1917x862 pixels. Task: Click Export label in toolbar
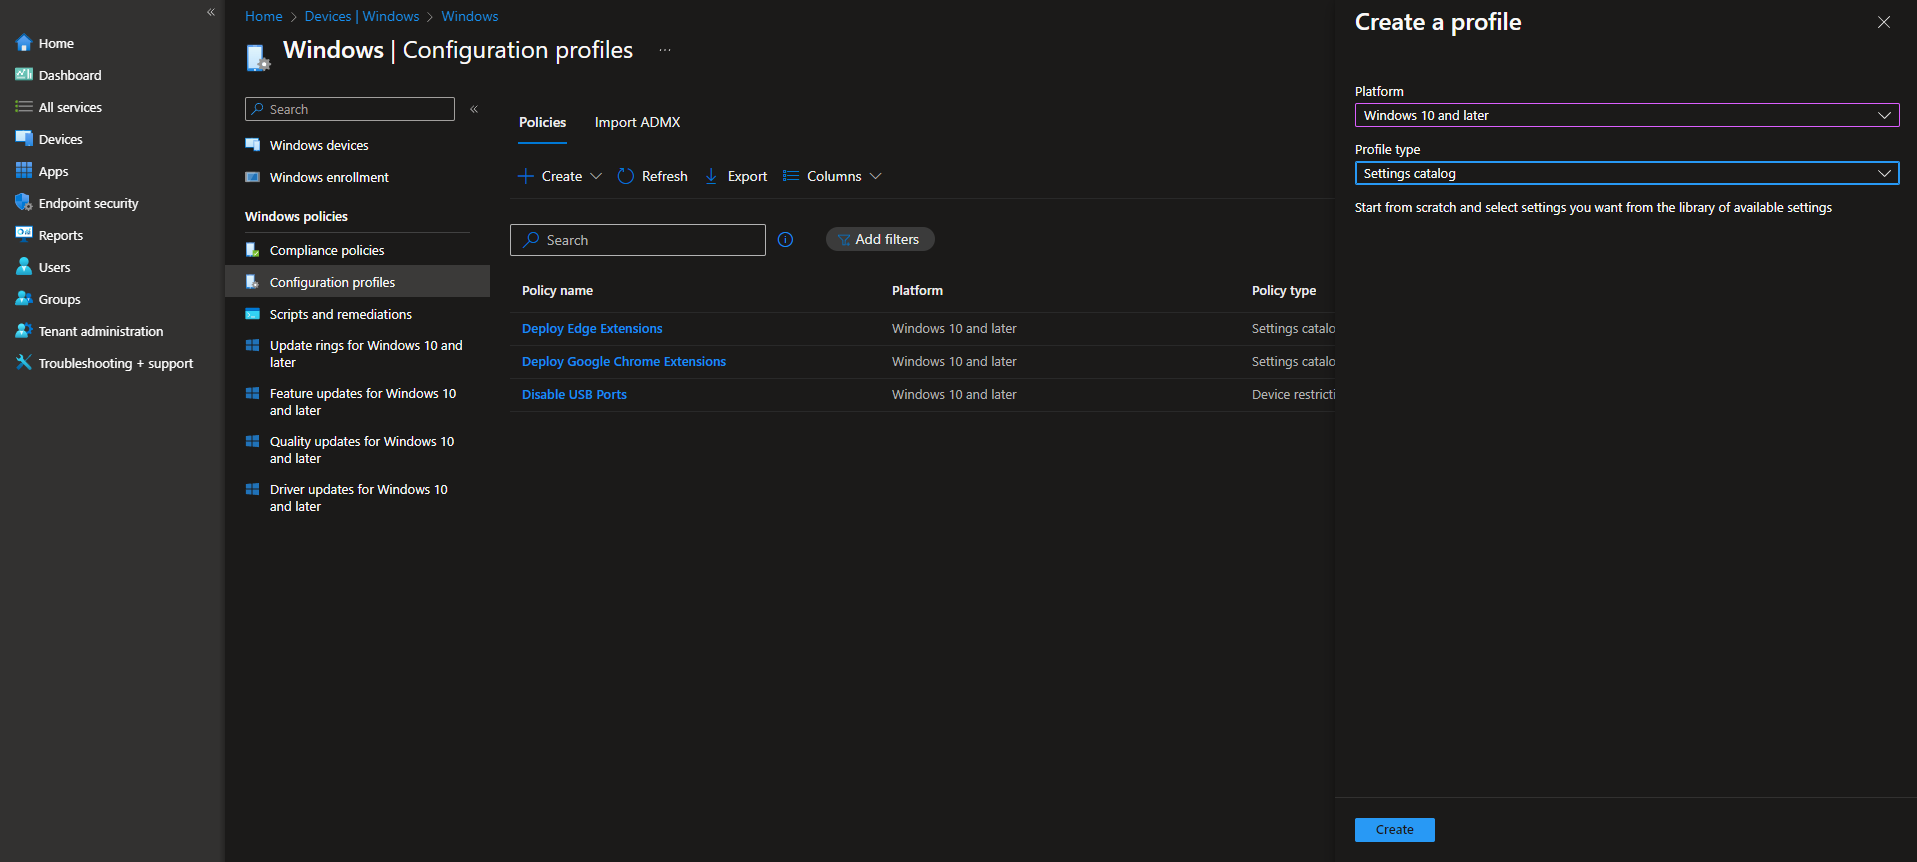click(747, 176)
